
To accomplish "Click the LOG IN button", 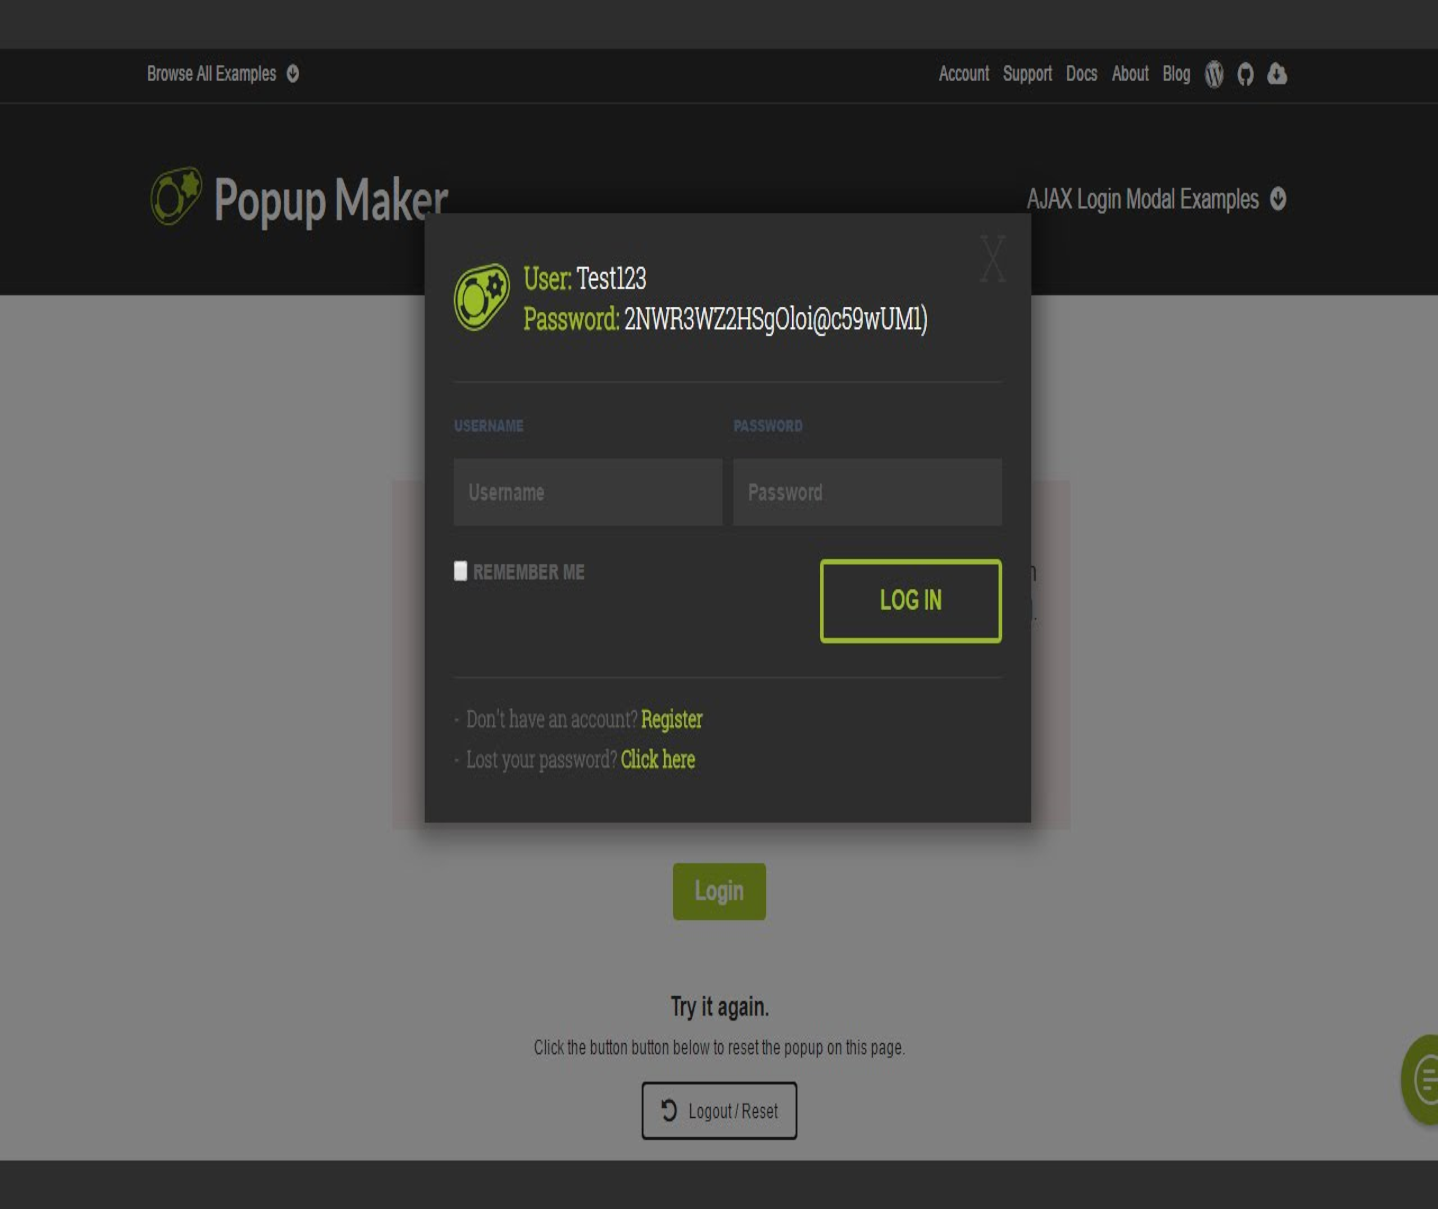I will point(911,601).
